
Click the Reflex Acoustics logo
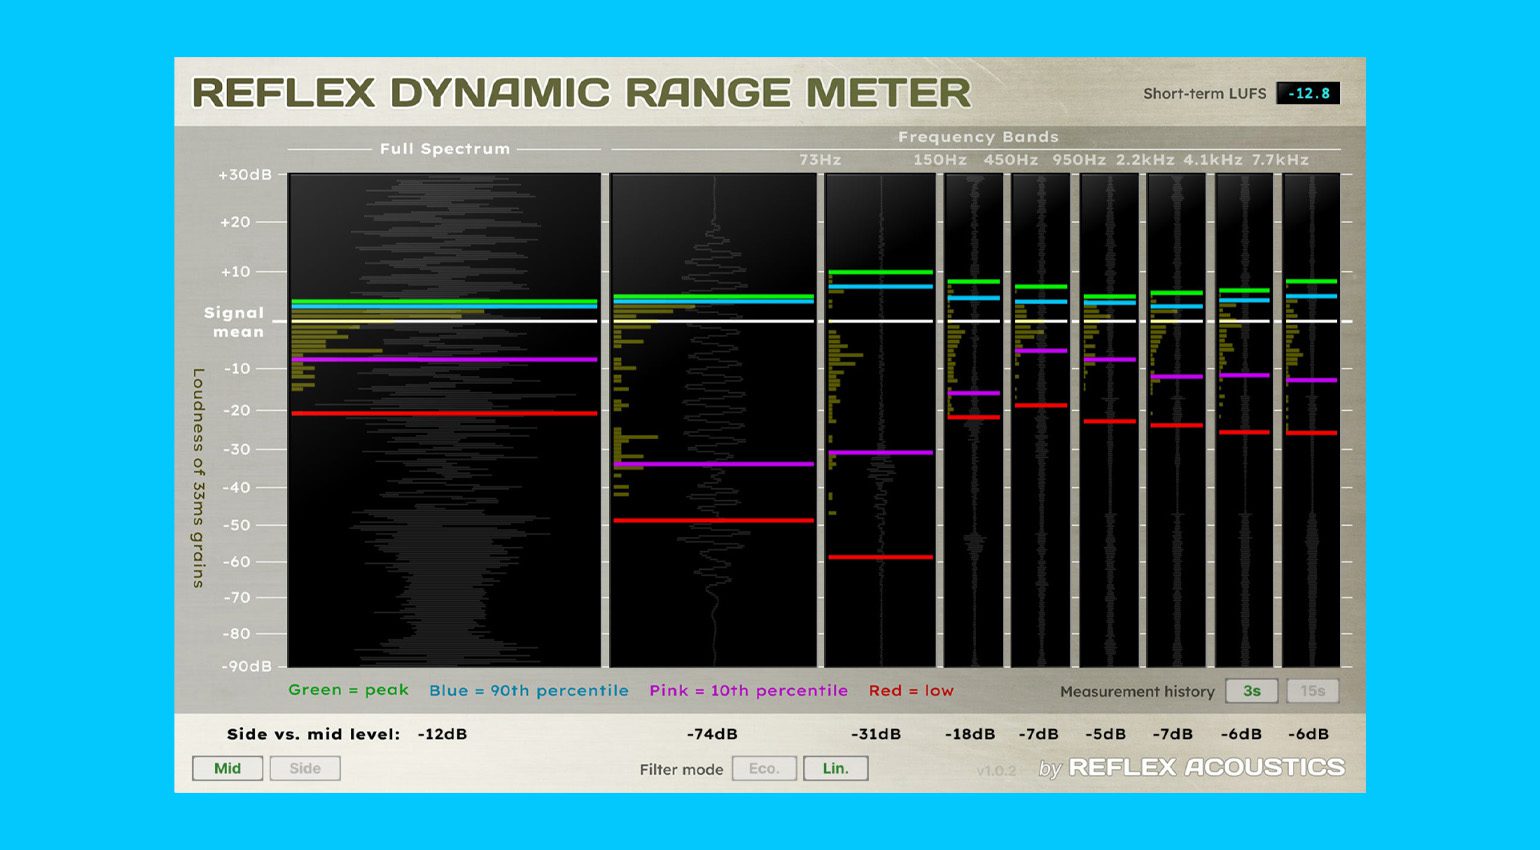(1206, 767)
